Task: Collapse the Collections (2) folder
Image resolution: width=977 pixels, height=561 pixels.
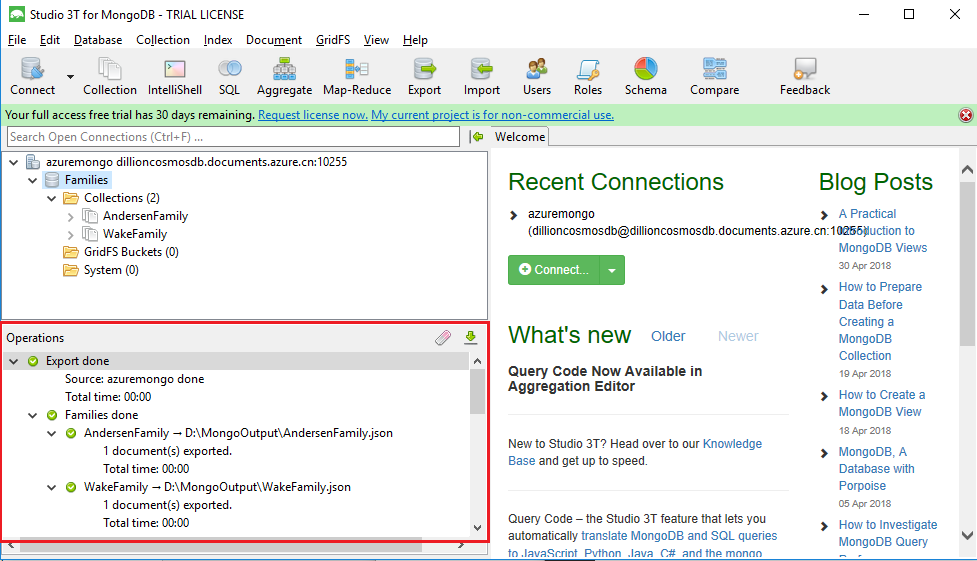Action: (51, 198)
